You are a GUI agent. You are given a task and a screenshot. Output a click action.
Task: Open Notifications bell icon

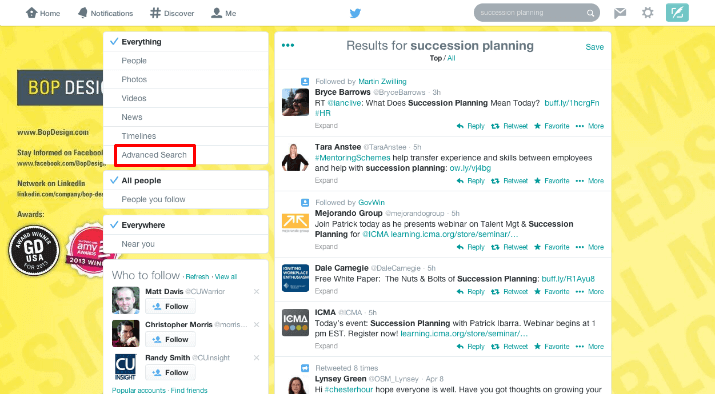pos(83,13)
